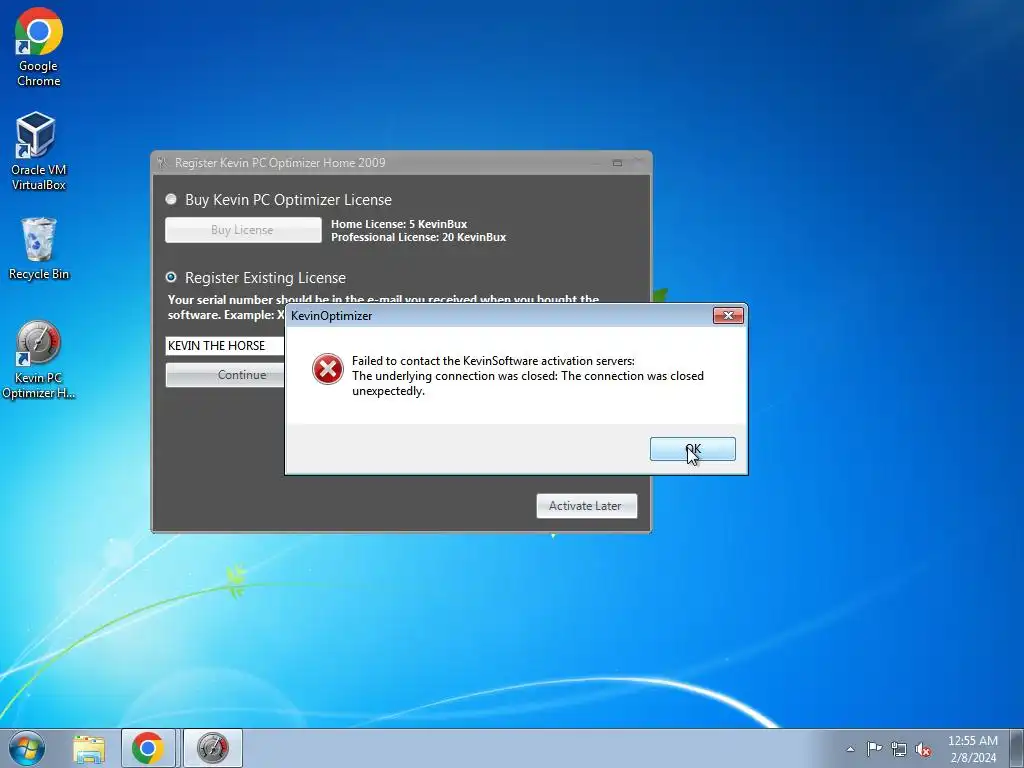The width and height of the screenshot is (1024, 768).
Task: Select the Oracle VM VirtualBox desktop icon
Action: coord(38,151)
